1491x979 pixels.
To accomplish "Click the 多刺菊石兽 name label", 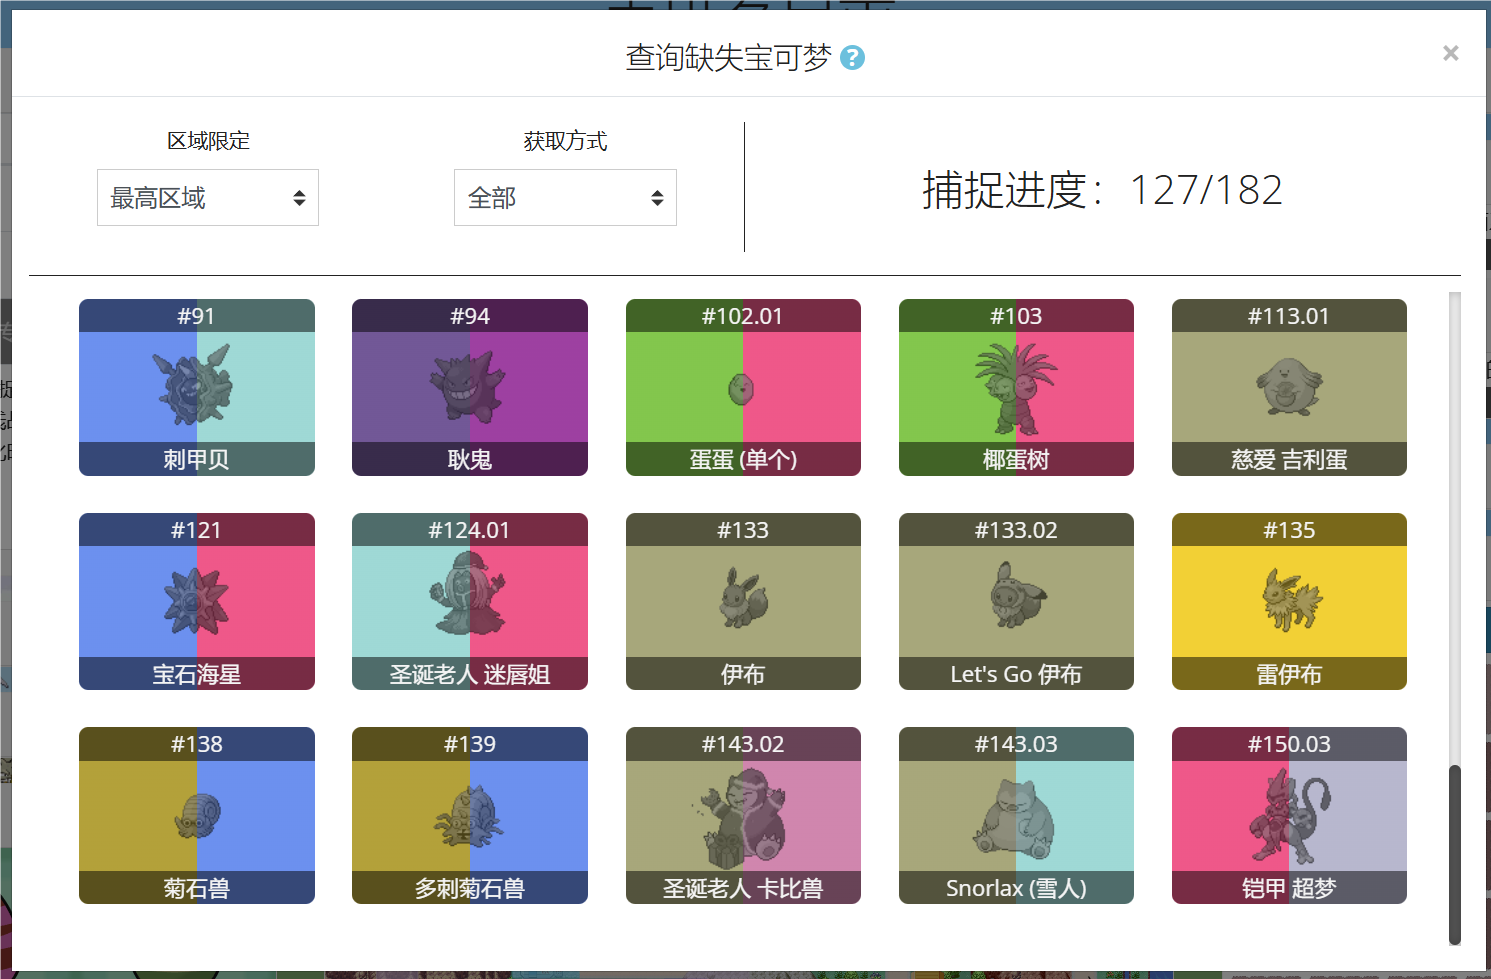I will click(470, 888).
